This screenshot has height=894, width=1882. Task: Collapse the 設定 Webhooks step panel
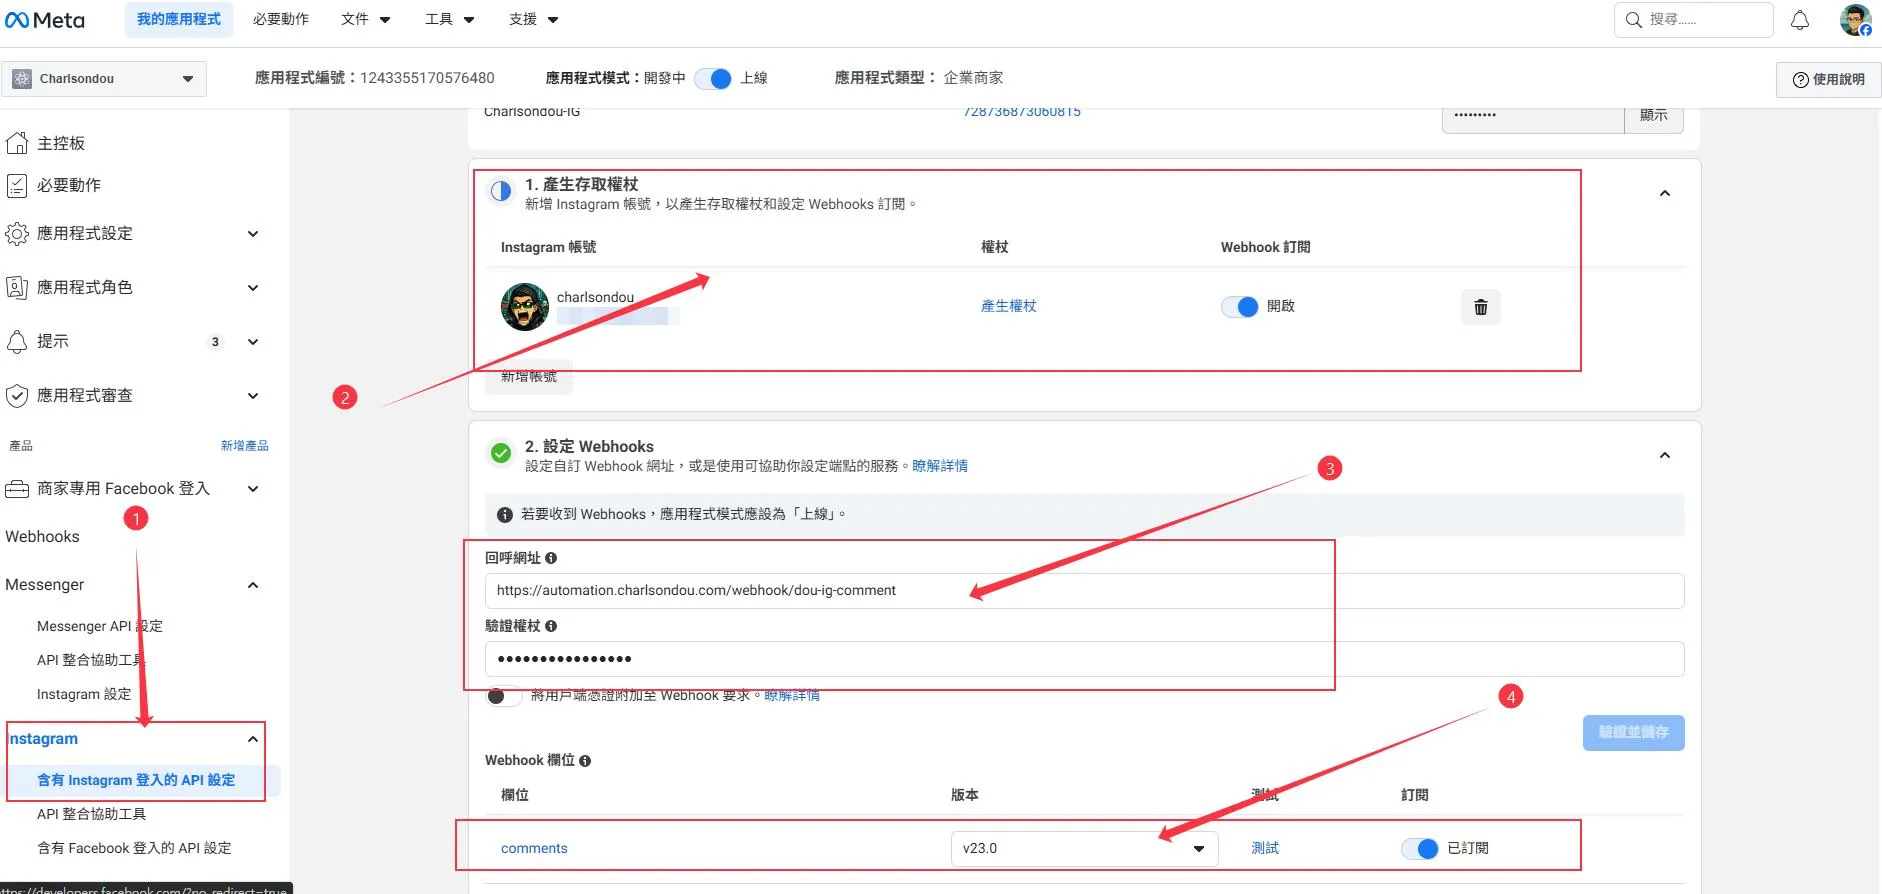tap(1665, 455)
